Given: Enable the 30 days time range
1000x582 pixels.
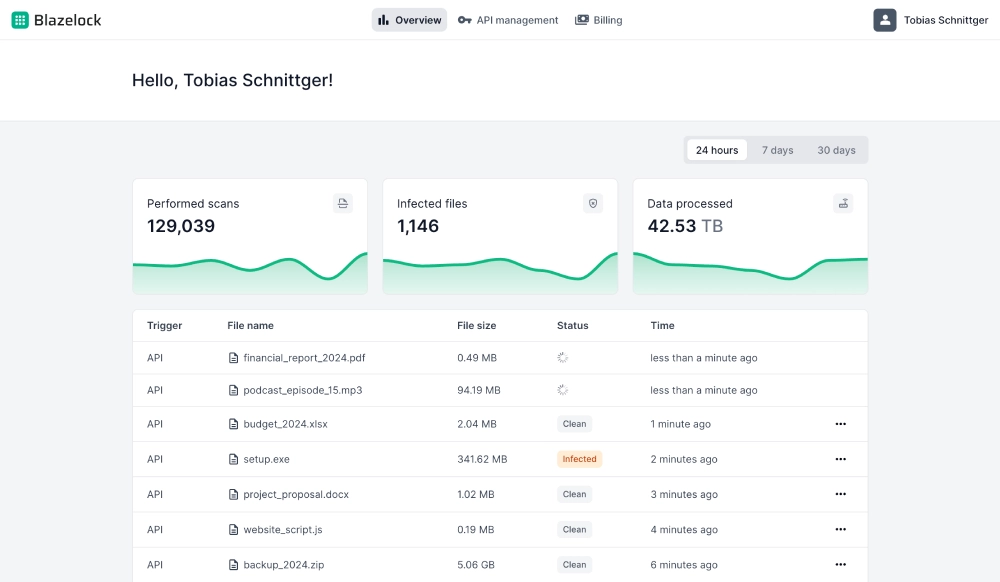Looking at the screenshot, I should click(836, 149).
